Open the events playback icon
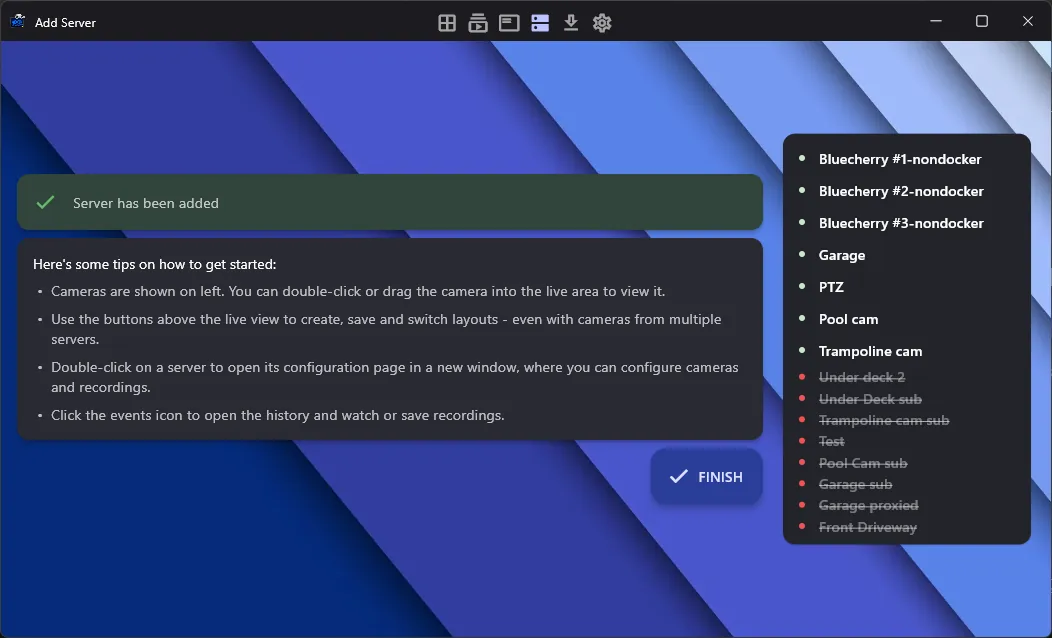This screenshot has width=1052, height=638. tap(478, 23)
